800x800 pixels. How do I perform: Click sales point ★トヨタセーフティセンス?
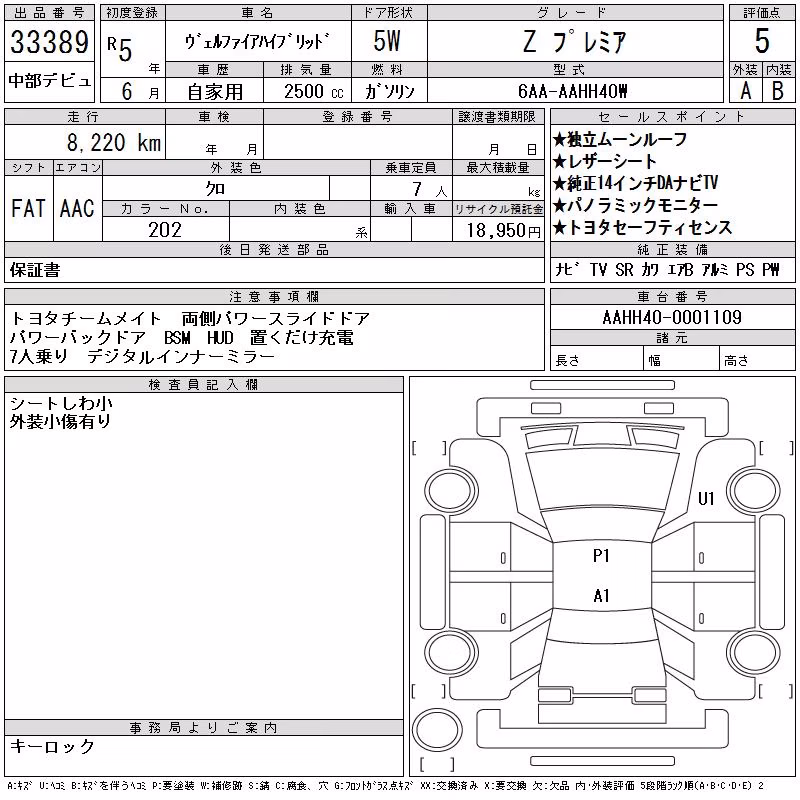point(642,227)
